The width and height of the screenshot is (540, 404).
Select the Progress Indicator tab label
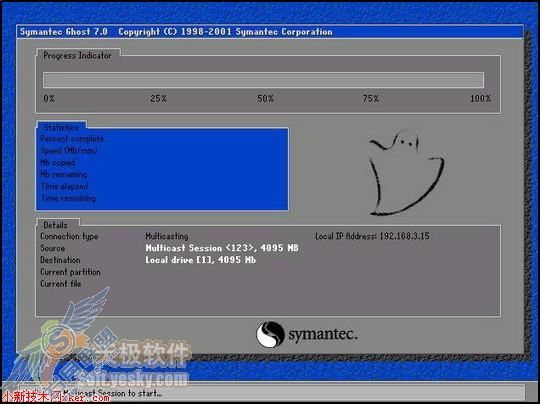click(77, 56)
